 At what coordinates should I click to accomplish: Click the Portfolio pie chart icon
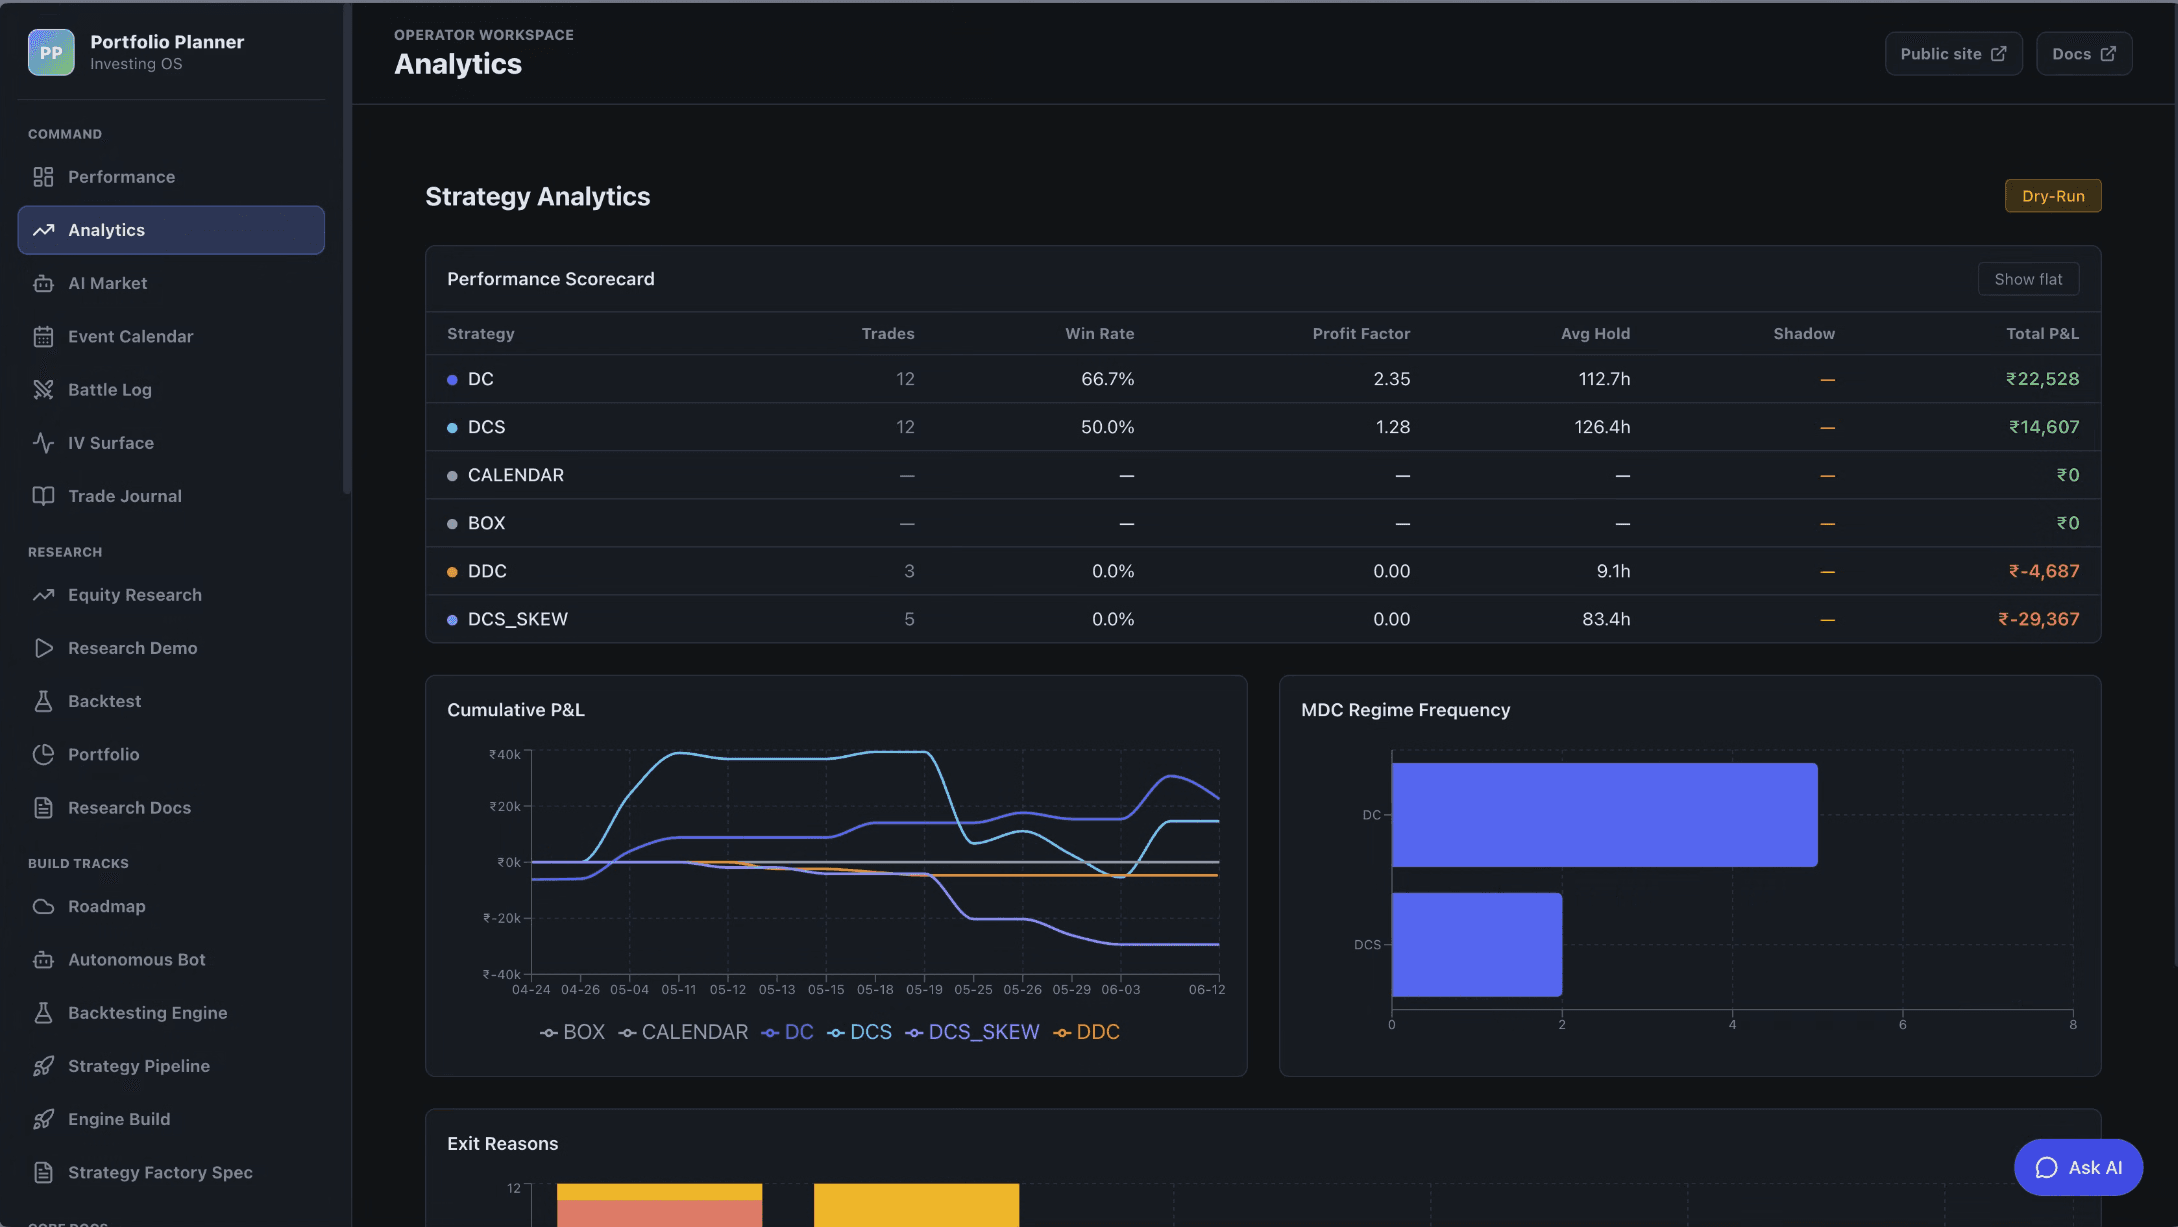(x=43, y=754)
